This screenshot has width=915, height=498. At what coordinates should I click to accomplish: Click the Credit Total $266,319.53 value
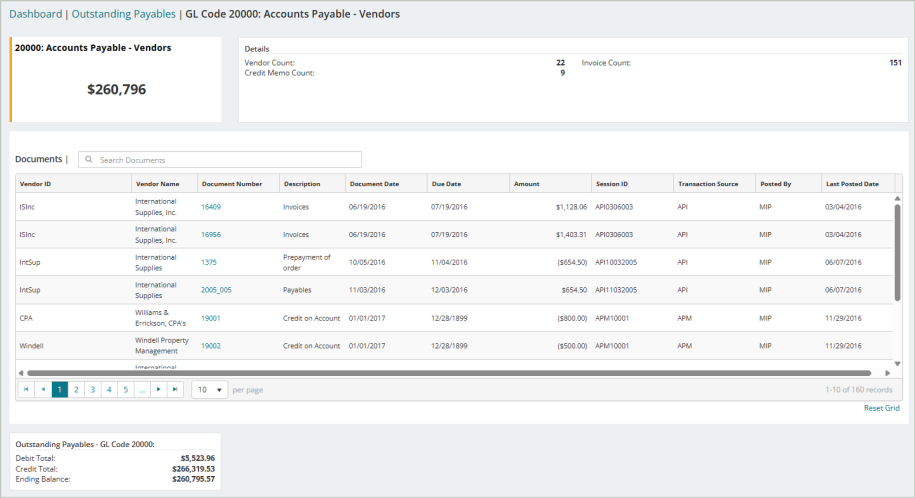click(x=193, y=469)
